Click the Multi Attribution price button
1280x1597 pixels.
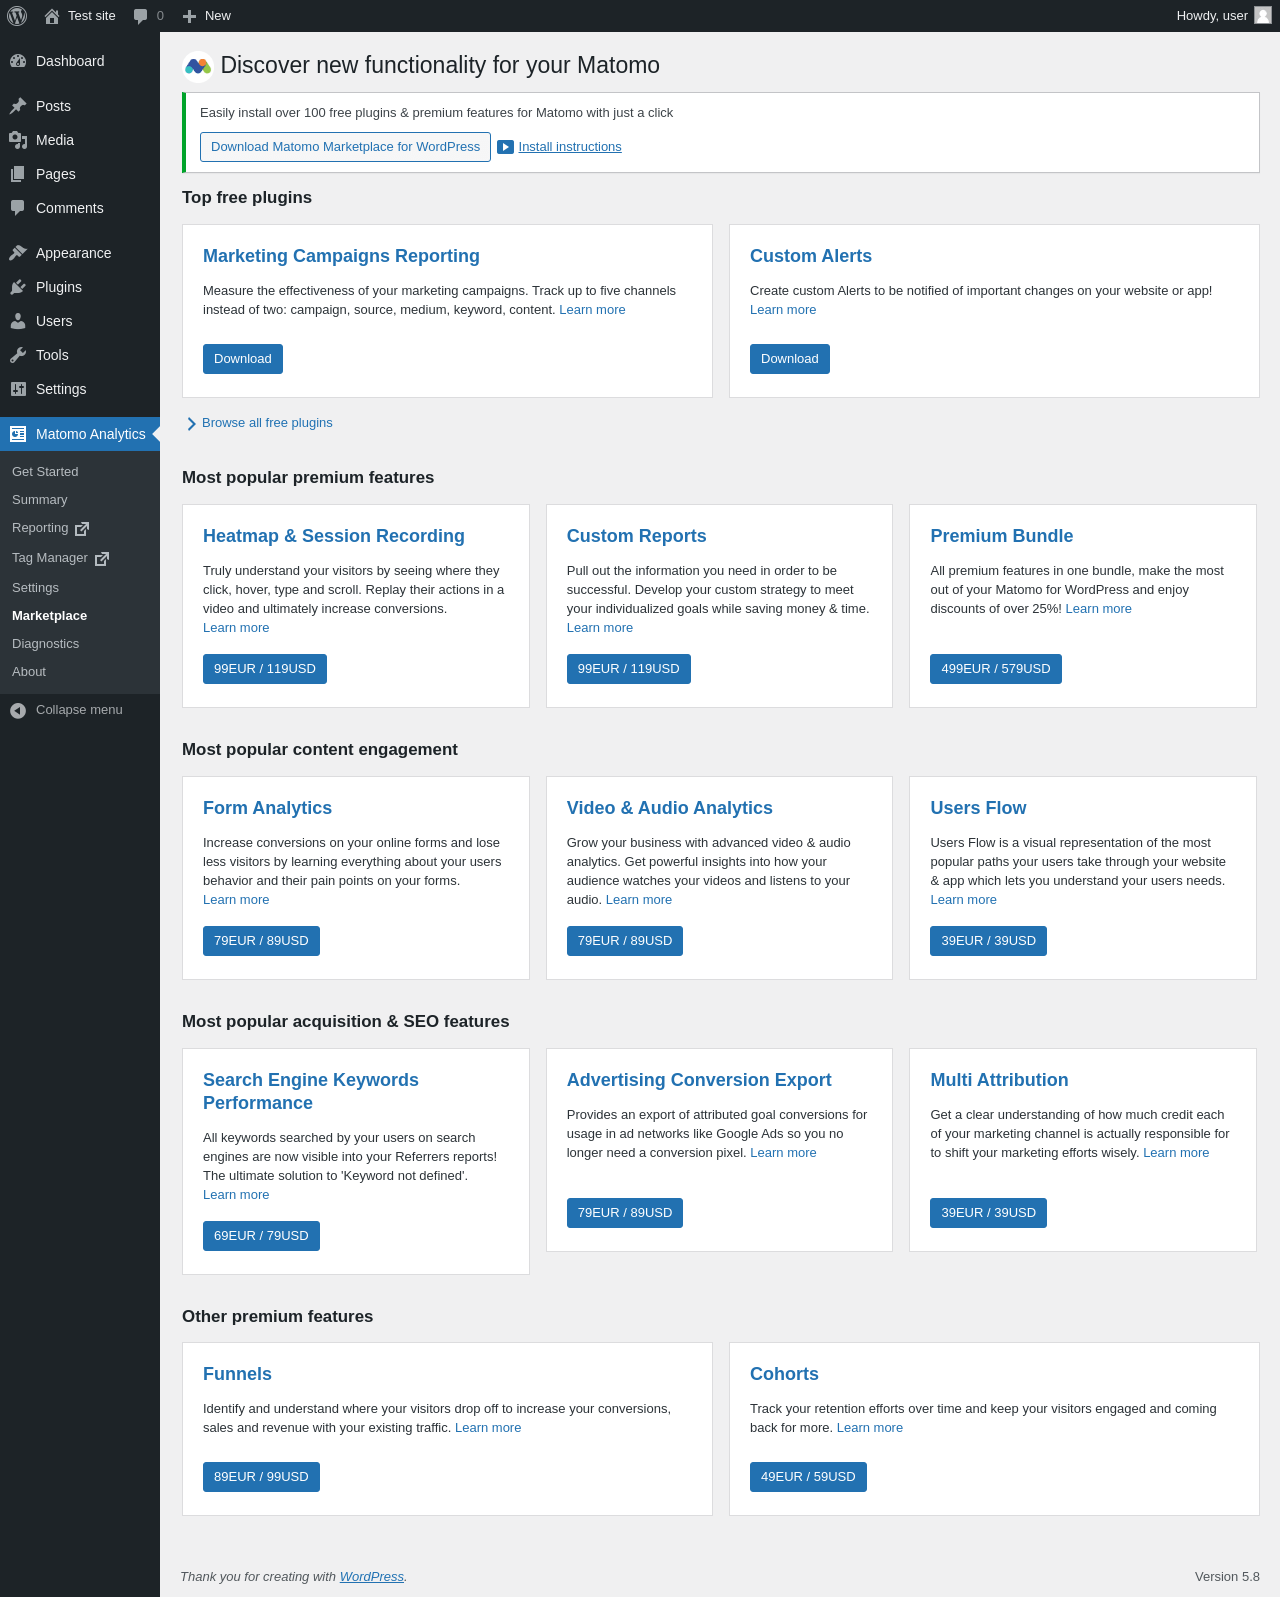coord(989,1213)
